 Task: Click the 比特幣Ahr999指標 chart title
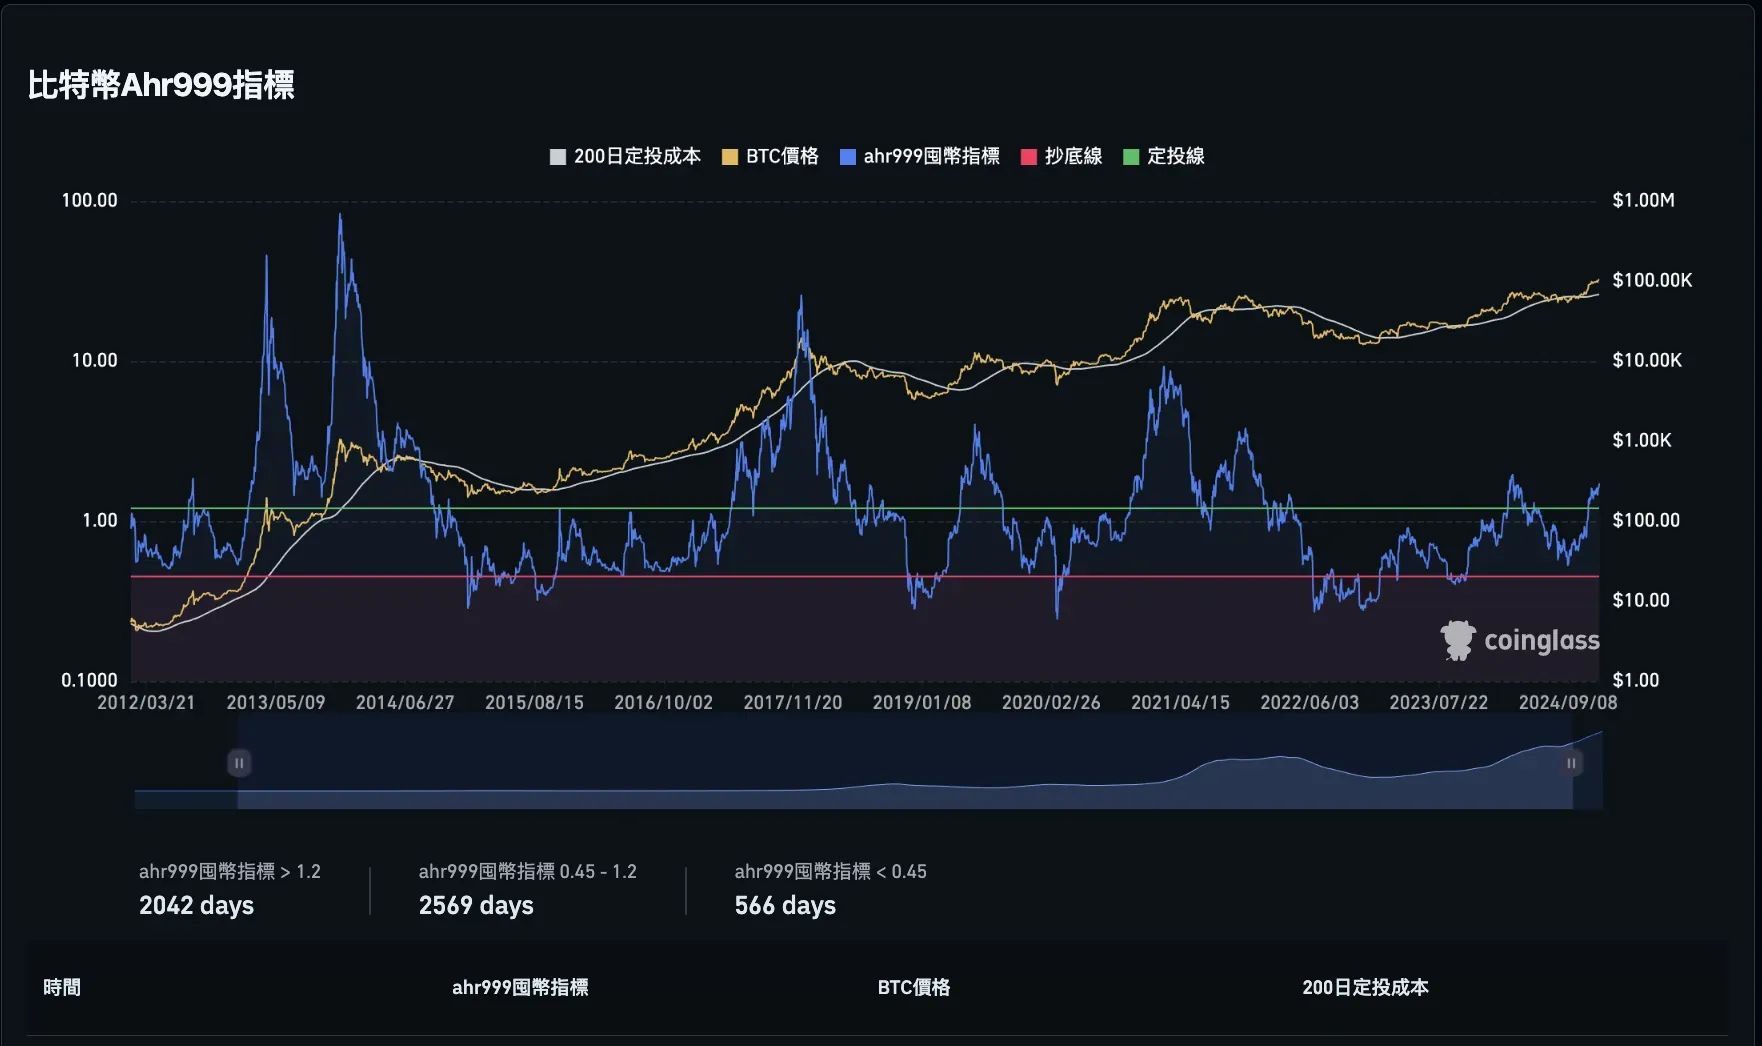pyautogui.click(x=161, y=86)
